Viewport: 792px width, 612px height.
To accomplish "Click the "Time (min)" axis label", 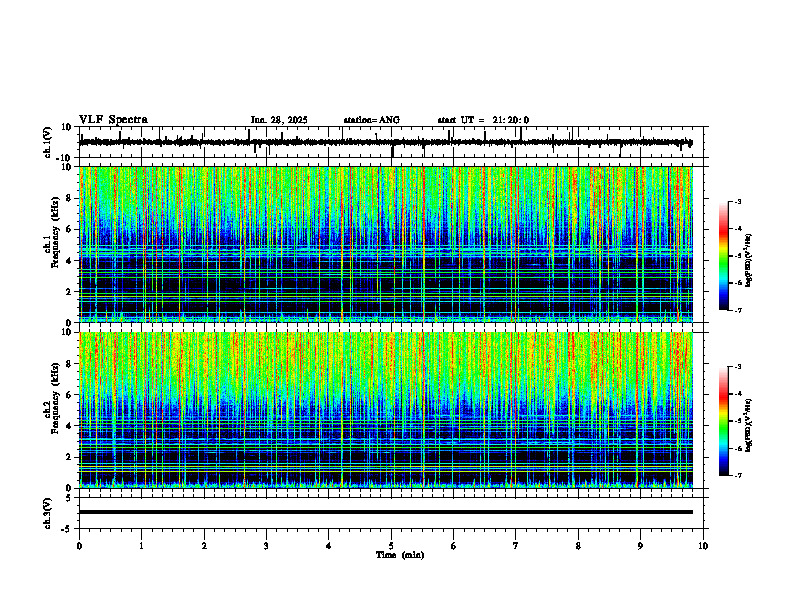I will click(400, 555).
